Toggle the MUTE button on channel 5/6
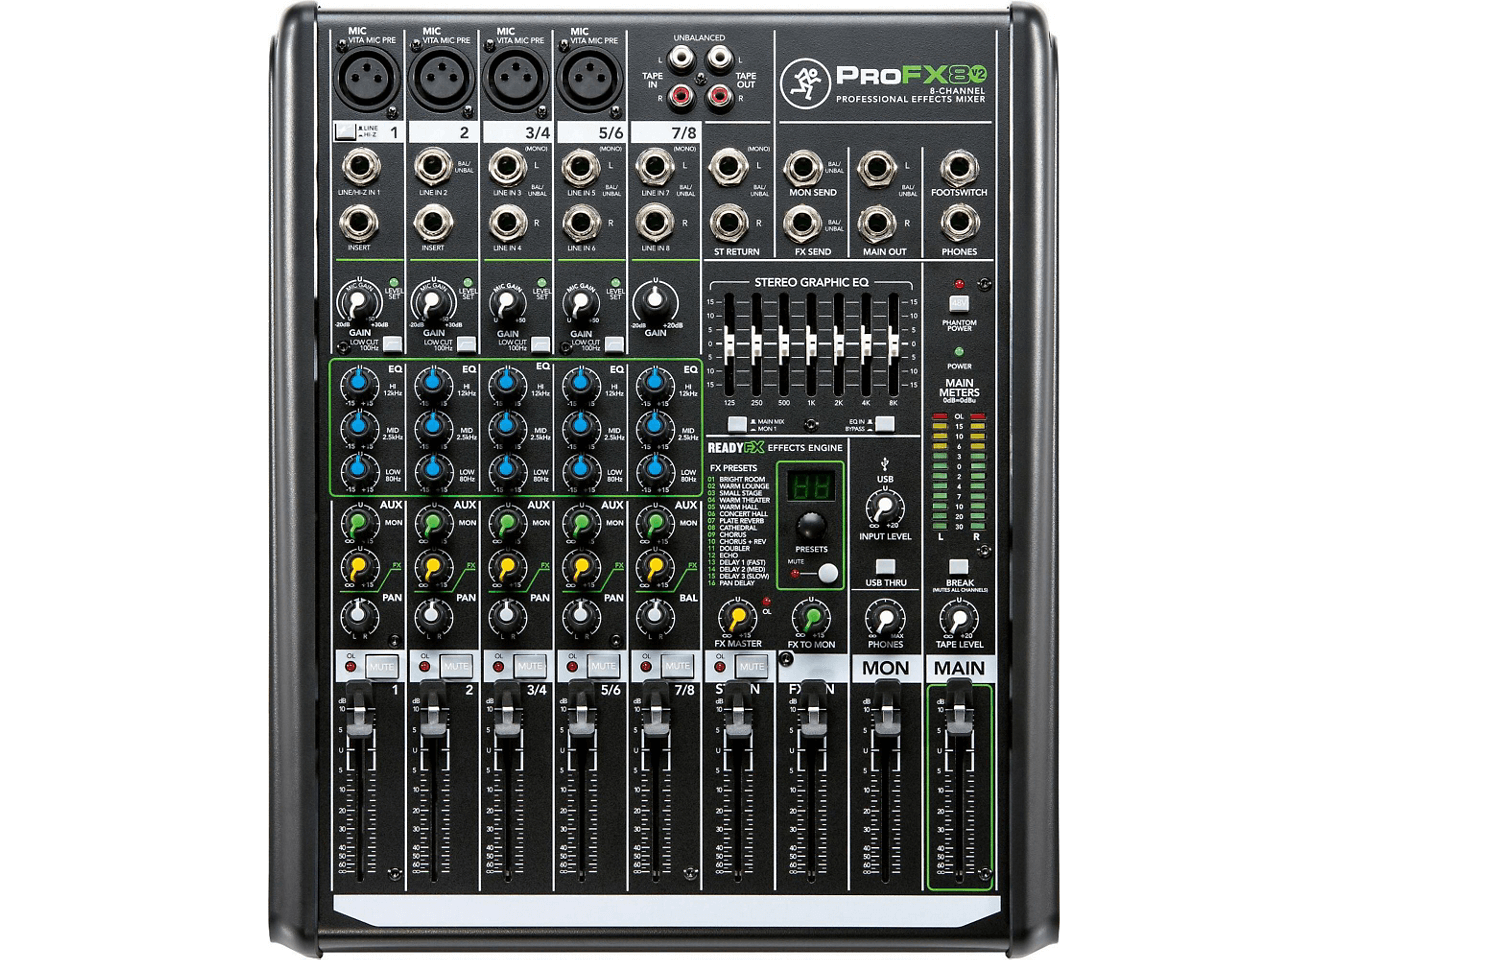 pos(603,667)
